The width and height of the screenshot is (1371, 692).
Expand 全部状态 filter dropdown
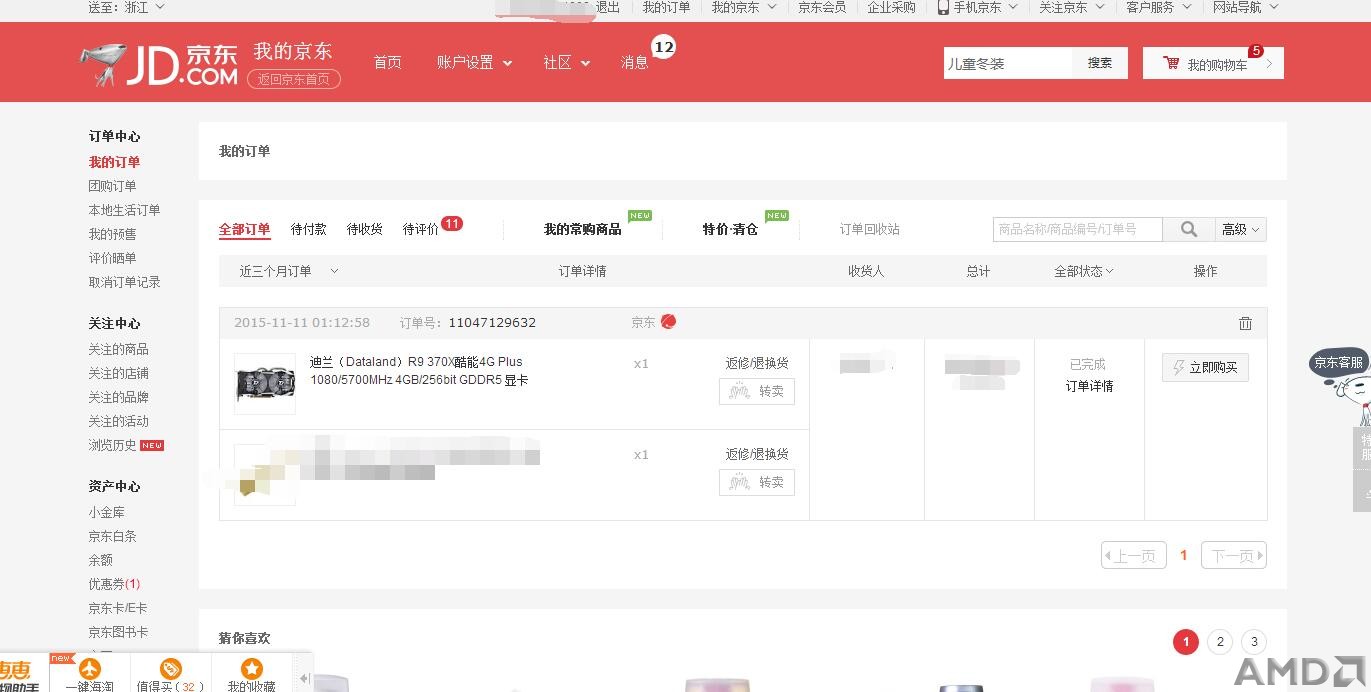click(x=1083, y=271)
